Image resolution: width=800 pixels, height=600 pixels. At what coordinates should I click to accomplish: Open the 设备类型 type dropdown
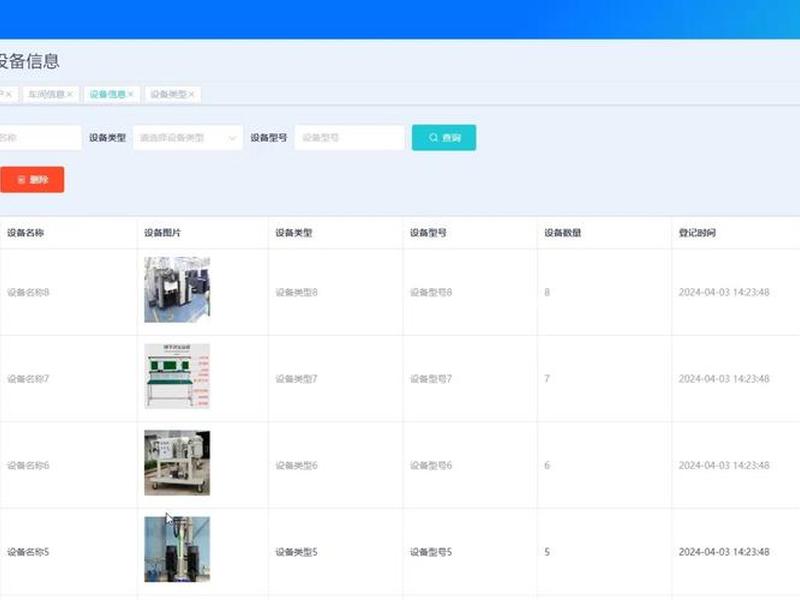[188, 138]
